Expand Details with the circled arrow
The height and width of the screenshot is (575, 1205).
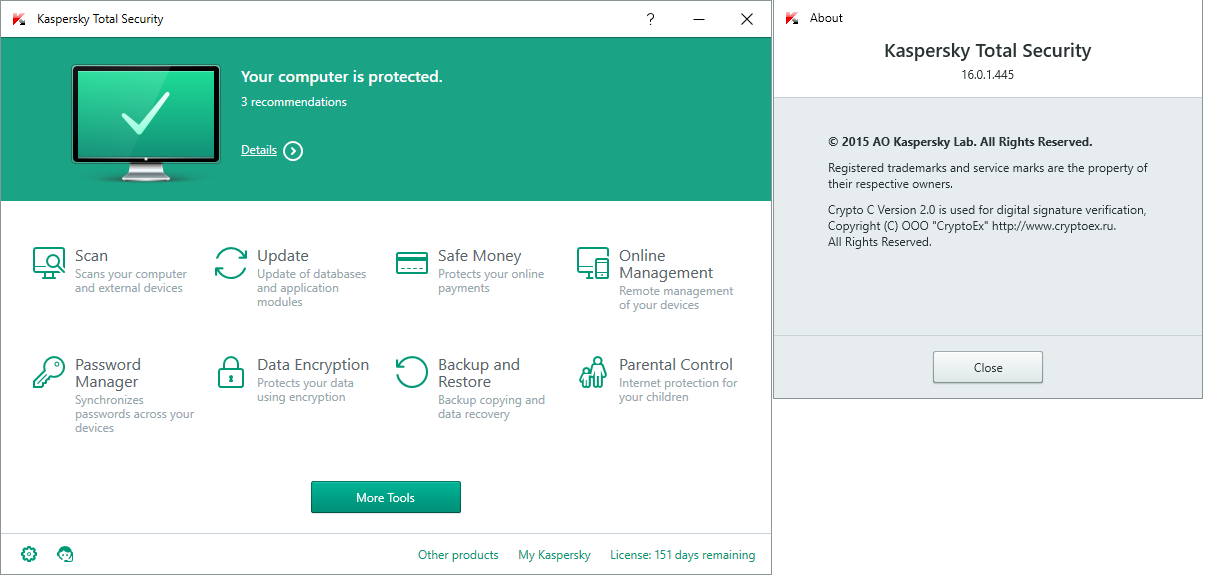[x=293, y=151]
